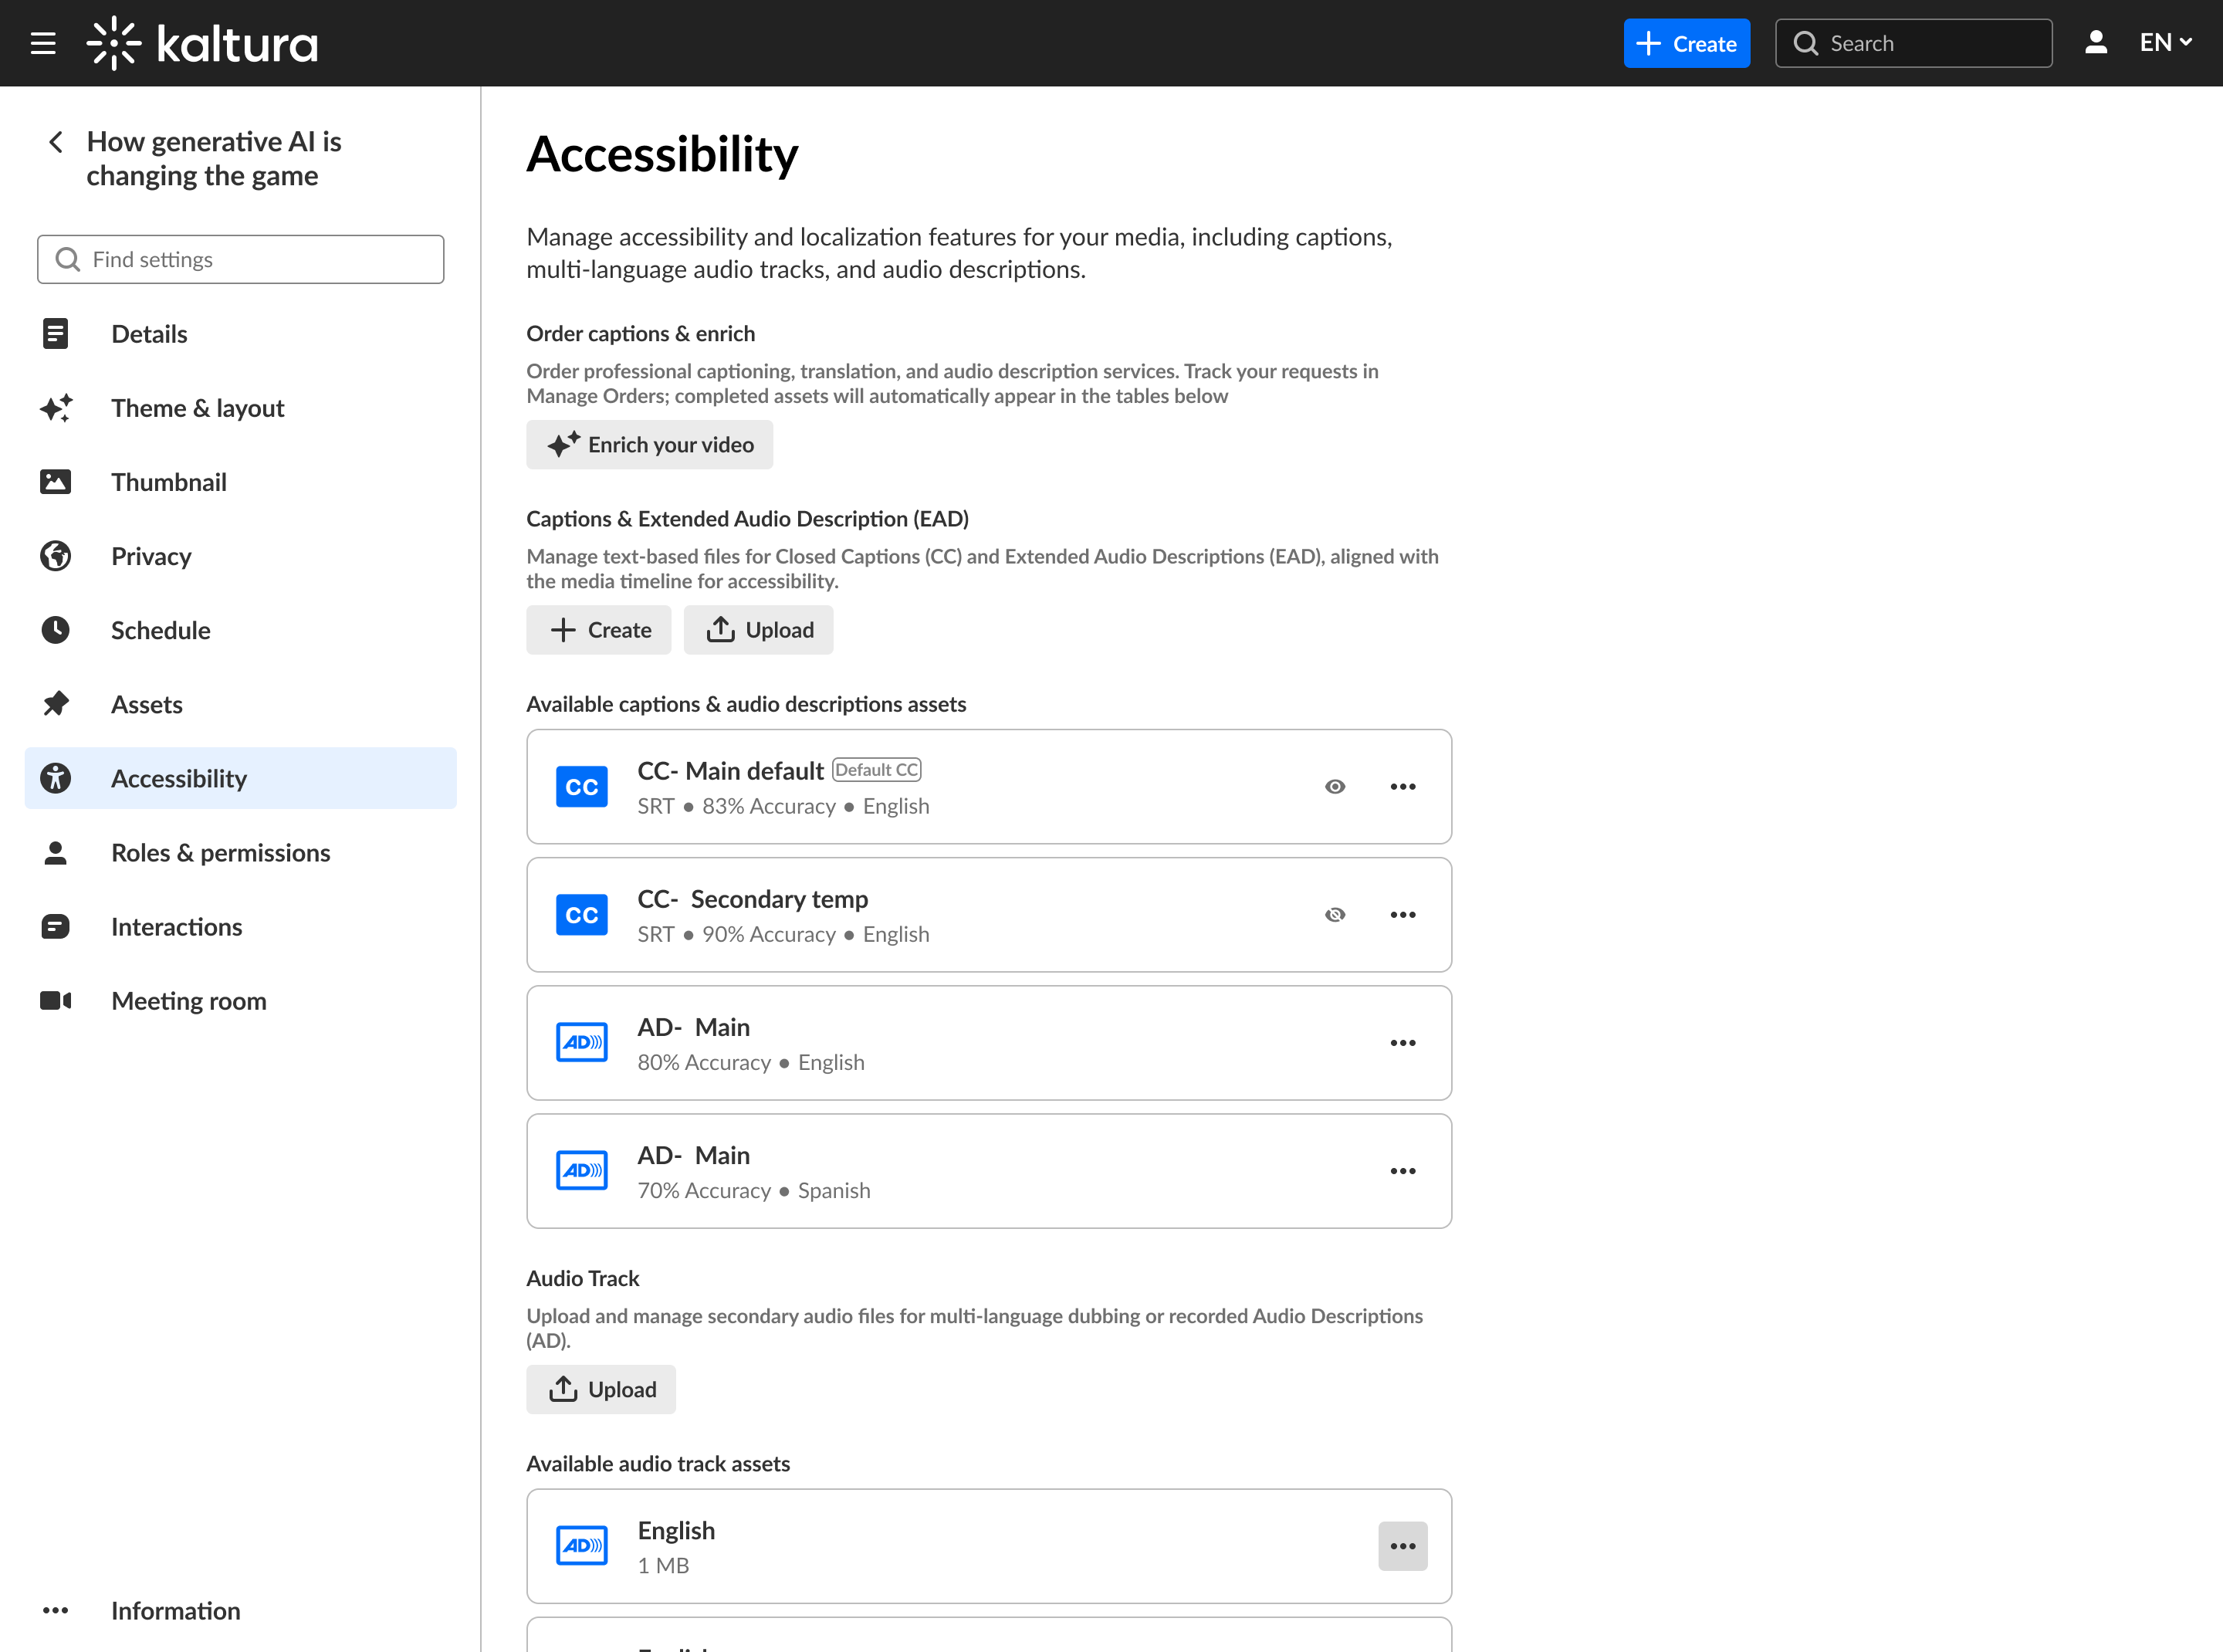The image size is (2223, 1652).
Task: Open more options for English audio track
Action: click(x=1402, y=1546)
